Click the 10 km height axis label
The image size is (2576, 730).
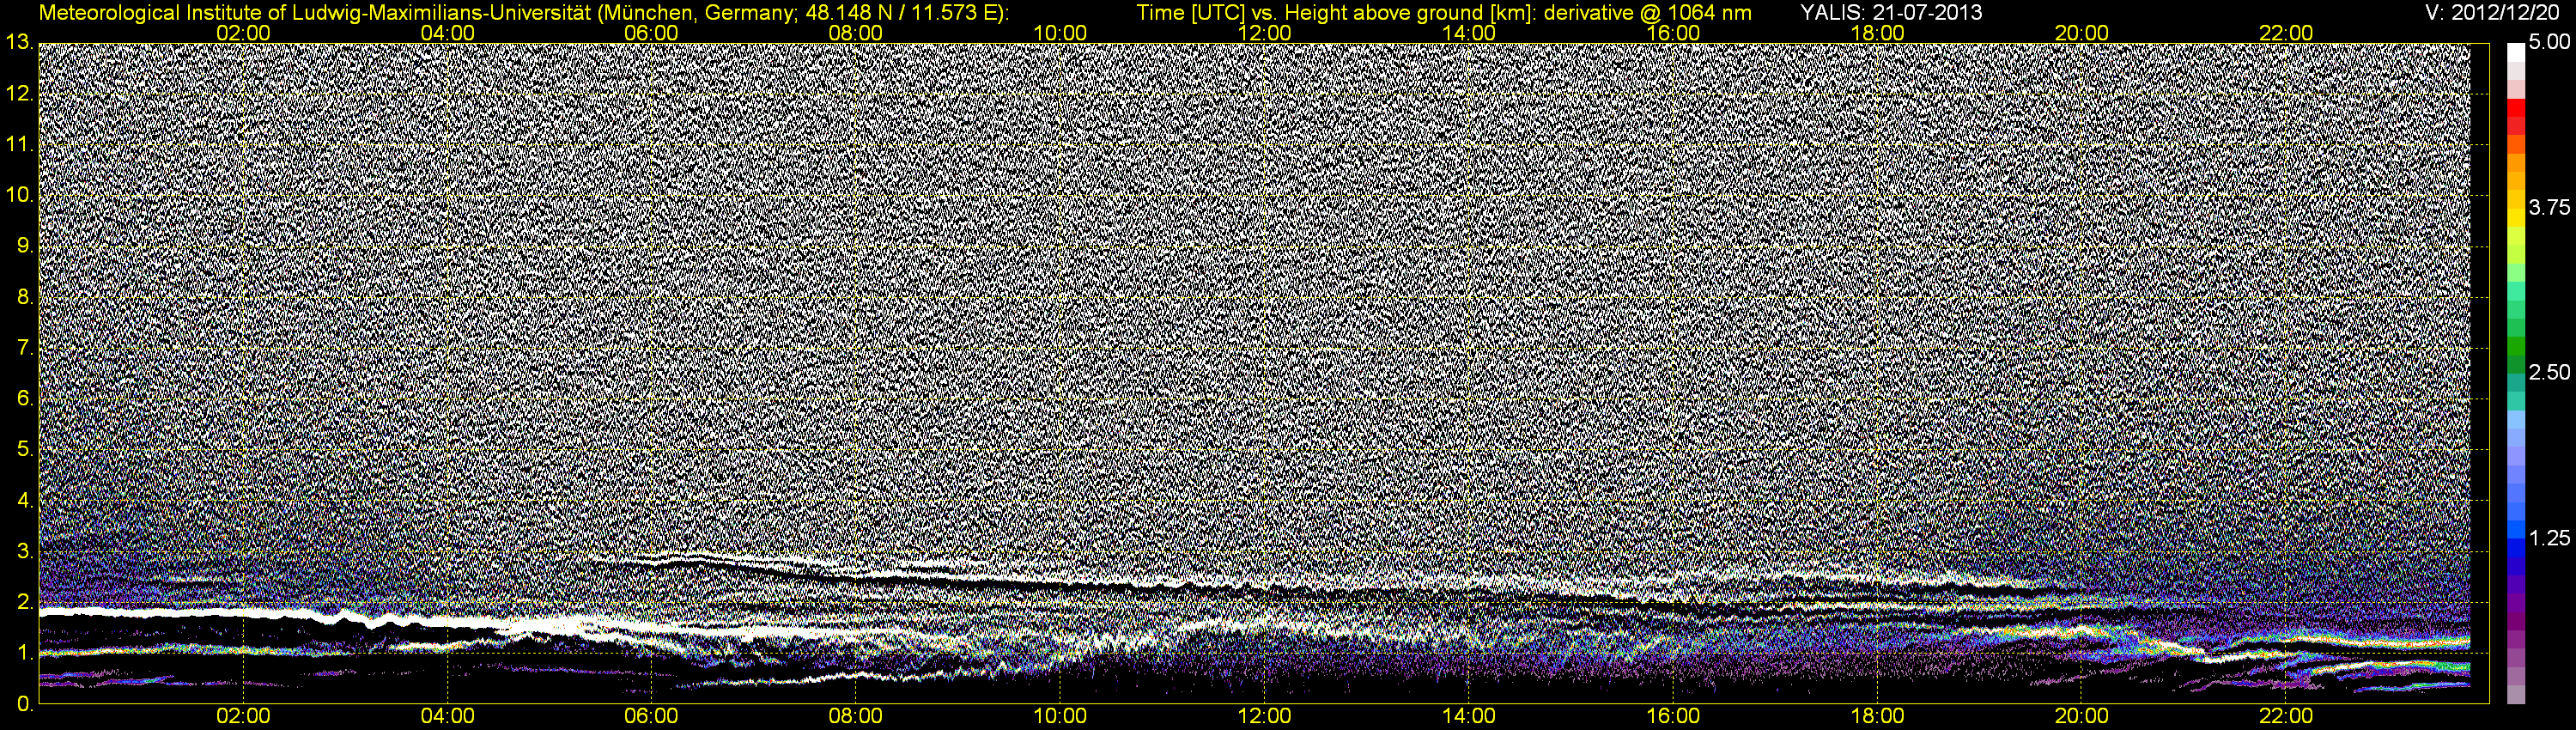(x=19, y=195)
